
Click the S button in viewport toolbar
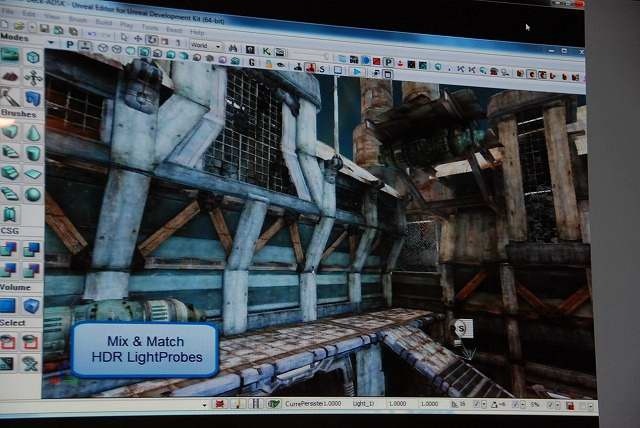(x=322, y=69)
